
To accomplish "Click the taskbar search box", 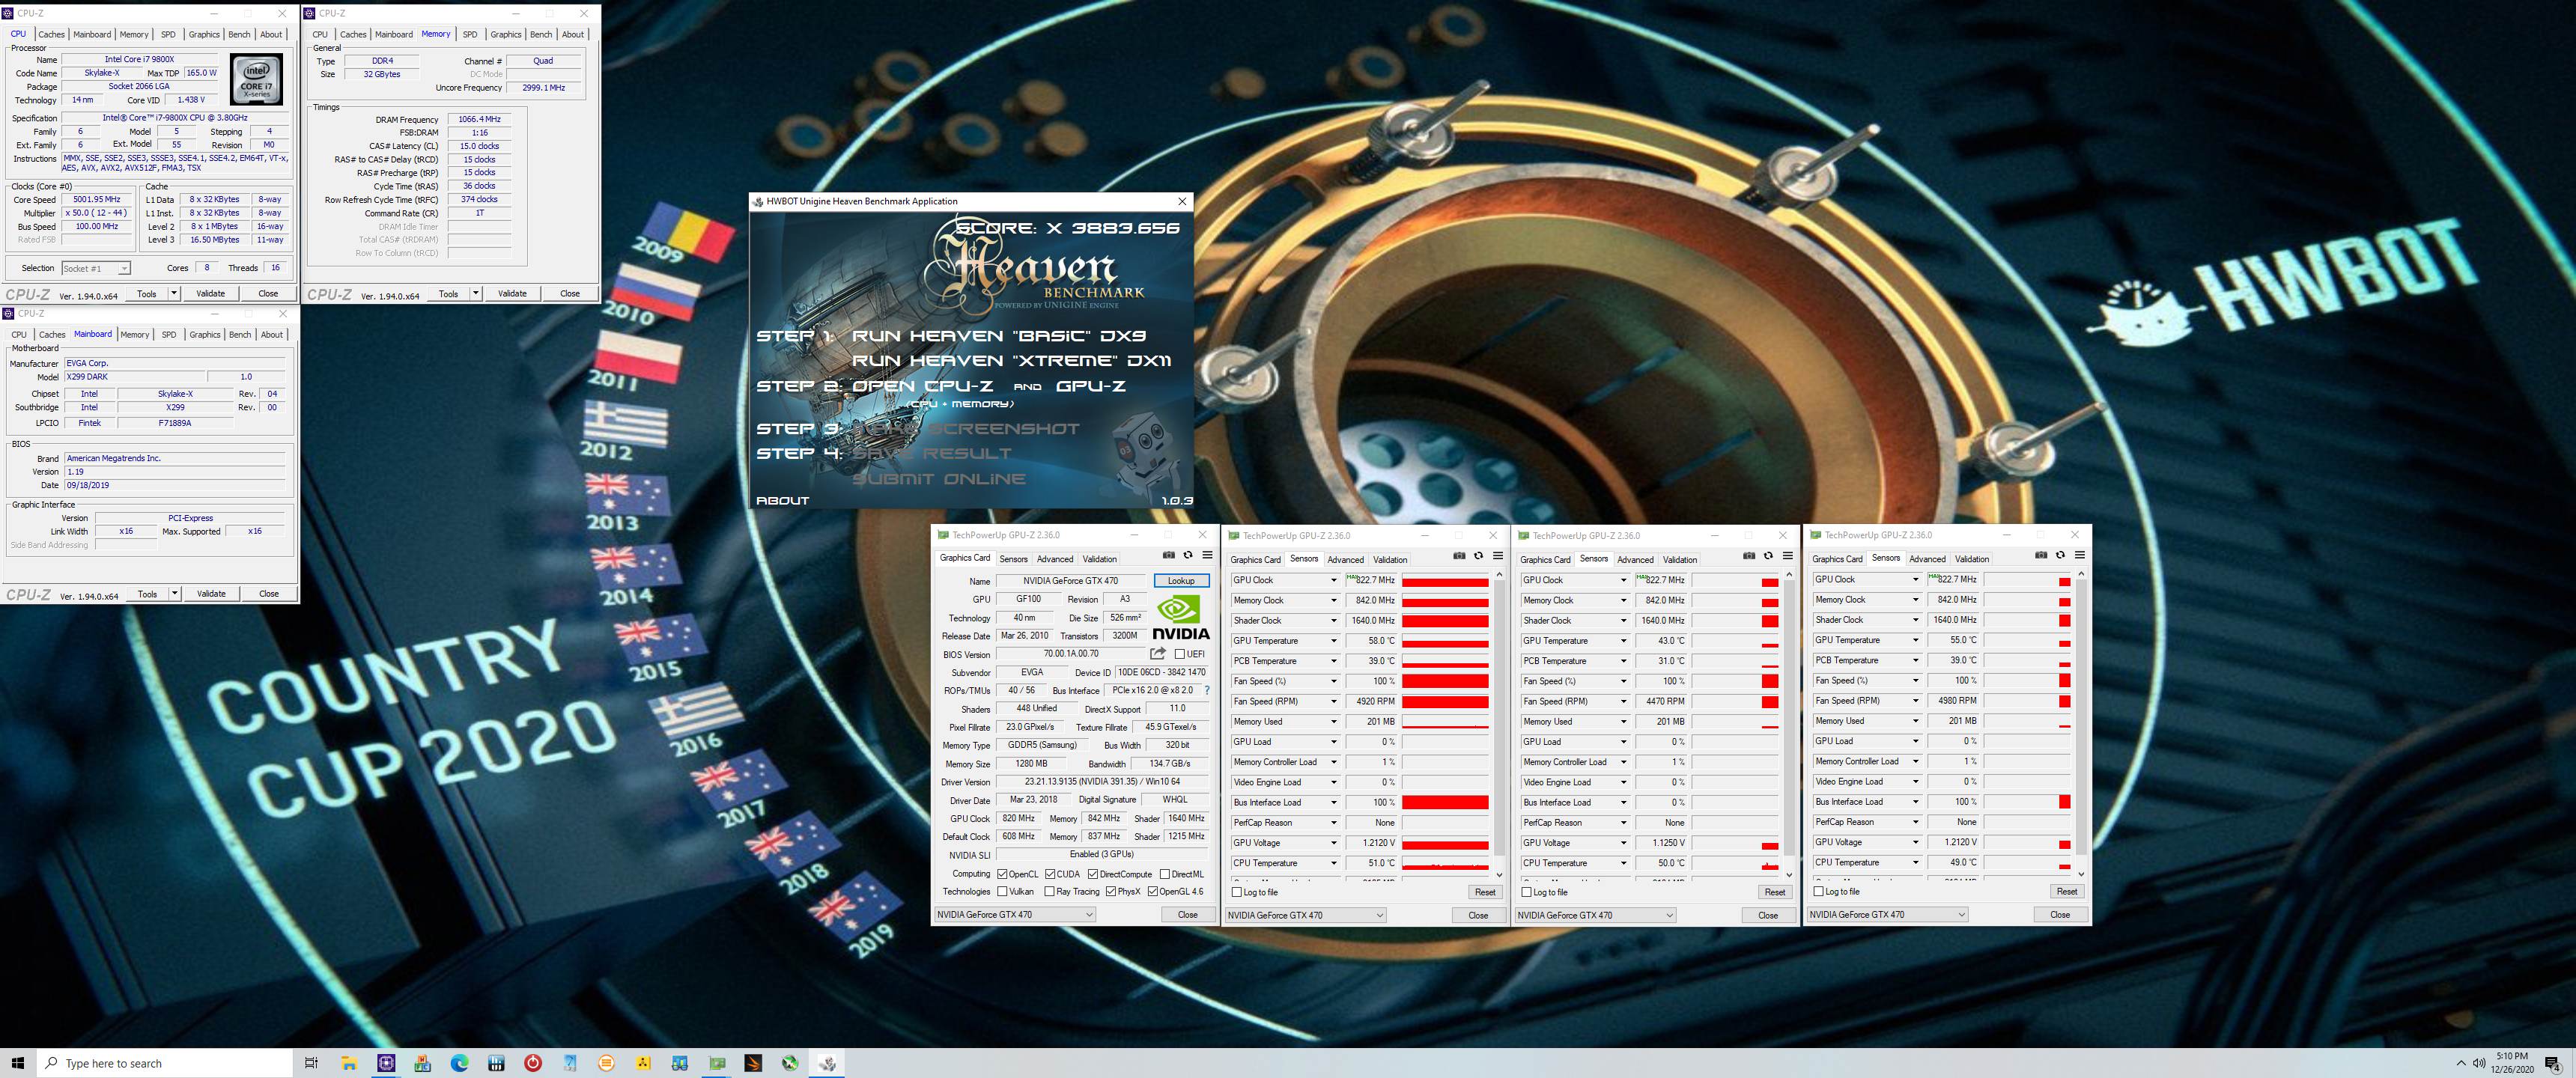I will [x=165, y=1063].
